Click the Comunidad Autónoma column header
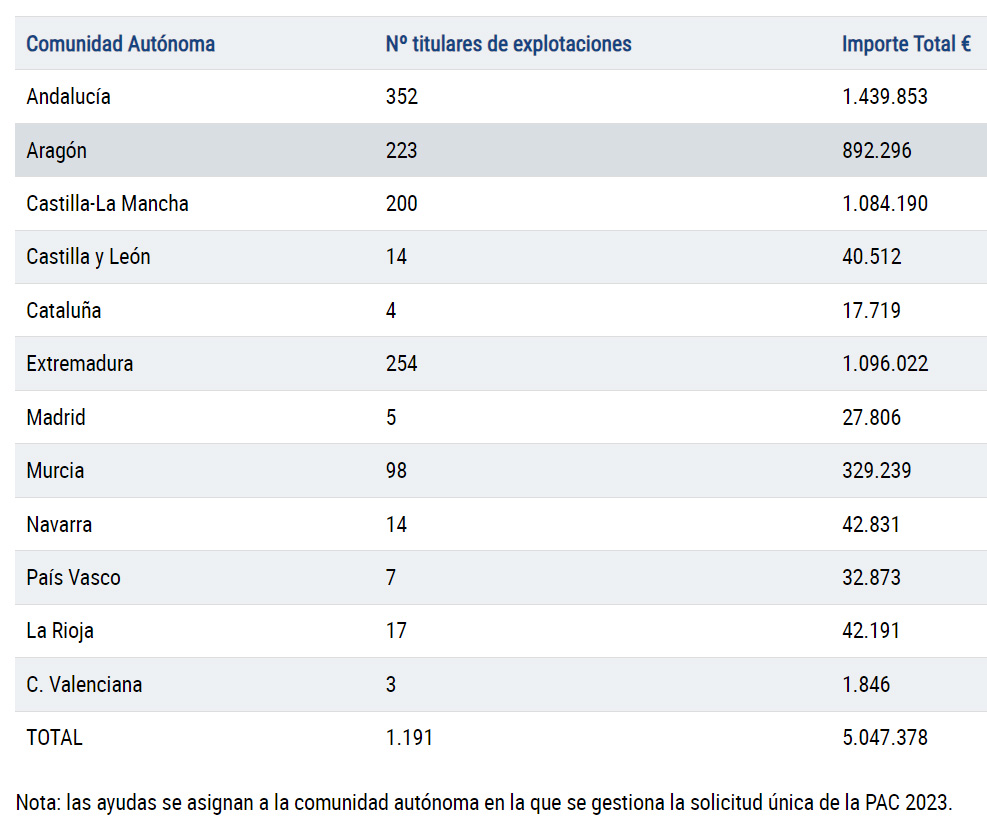 120,44
